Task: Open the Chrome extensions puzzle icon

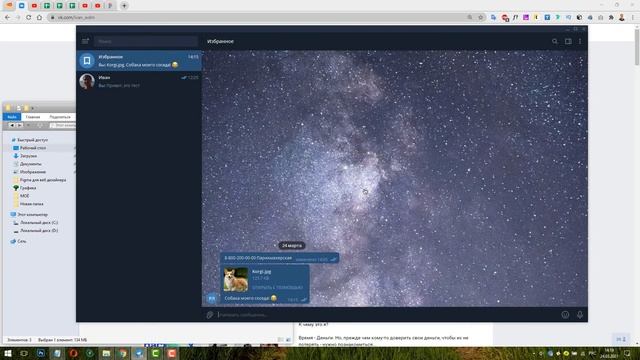Action: (x=611, y=18)
